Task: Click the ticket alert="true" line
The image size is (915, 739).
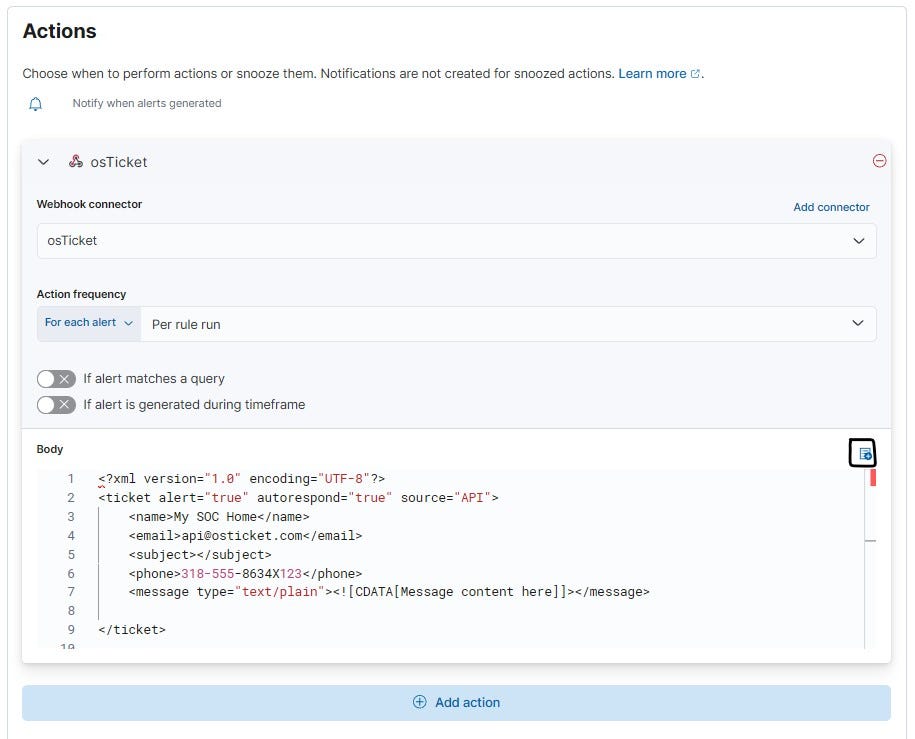Action: (298, 498)
